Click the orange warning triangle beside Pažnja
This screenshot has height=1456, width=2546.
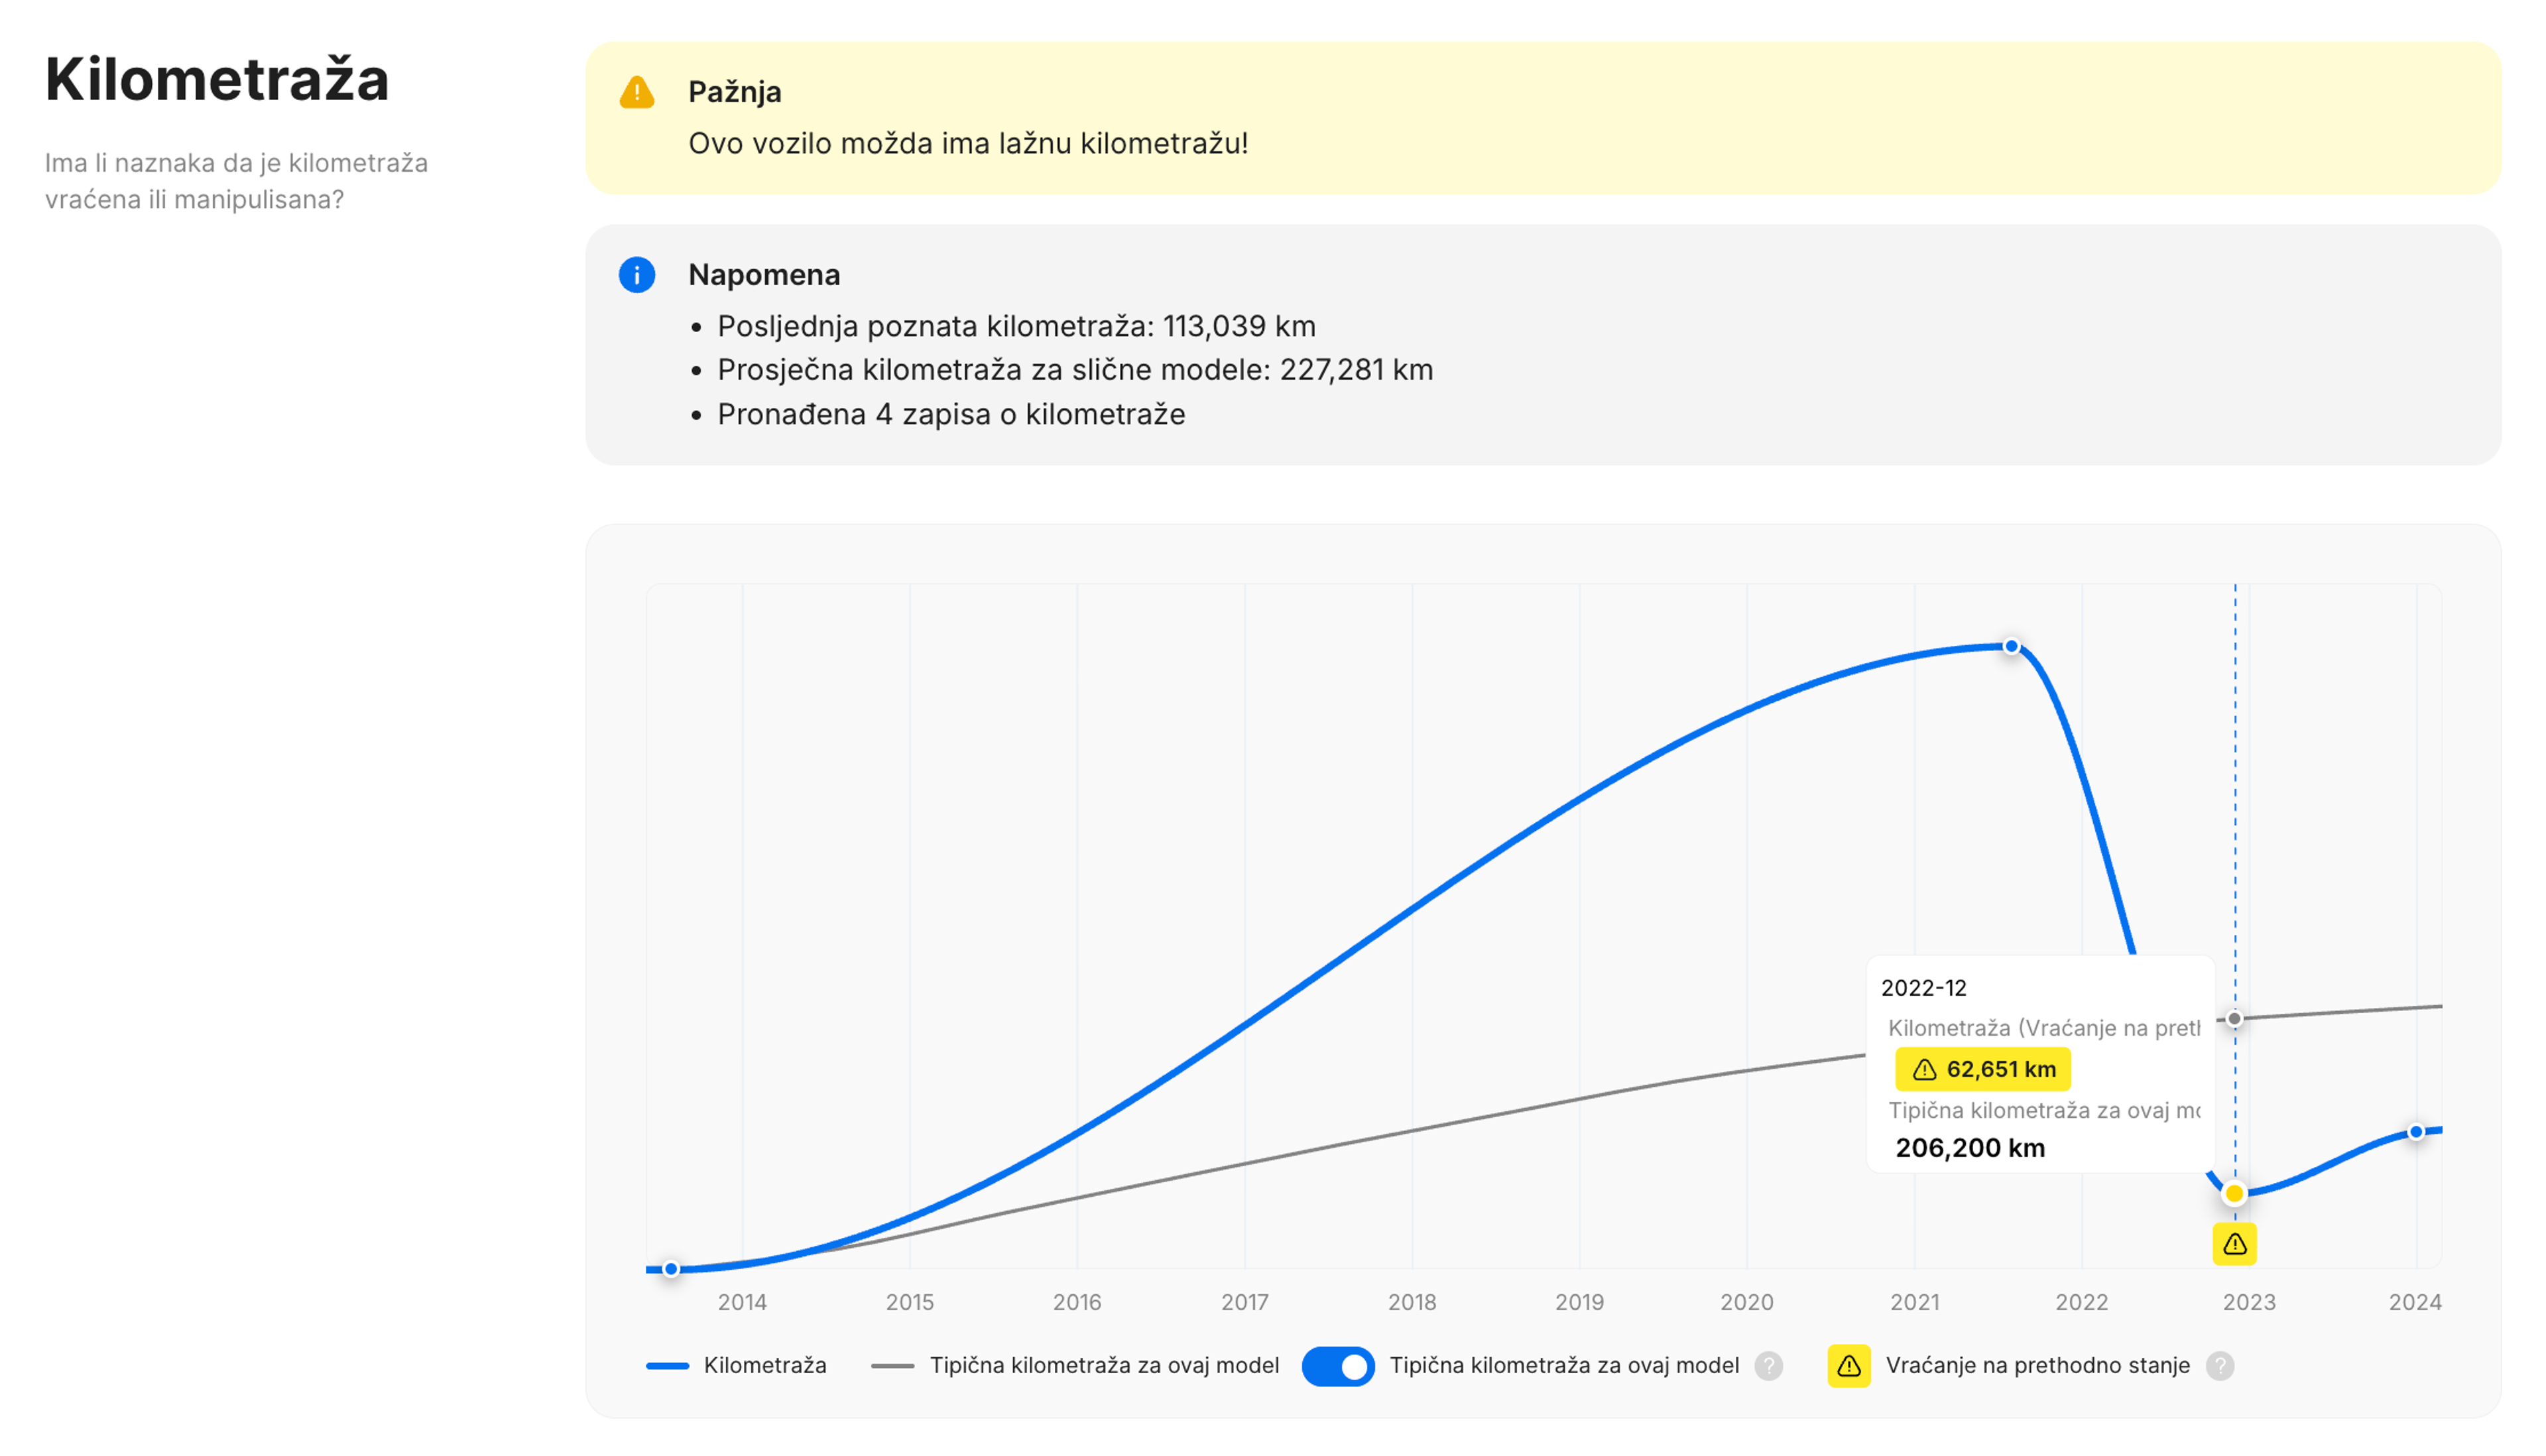click(637, 92)
